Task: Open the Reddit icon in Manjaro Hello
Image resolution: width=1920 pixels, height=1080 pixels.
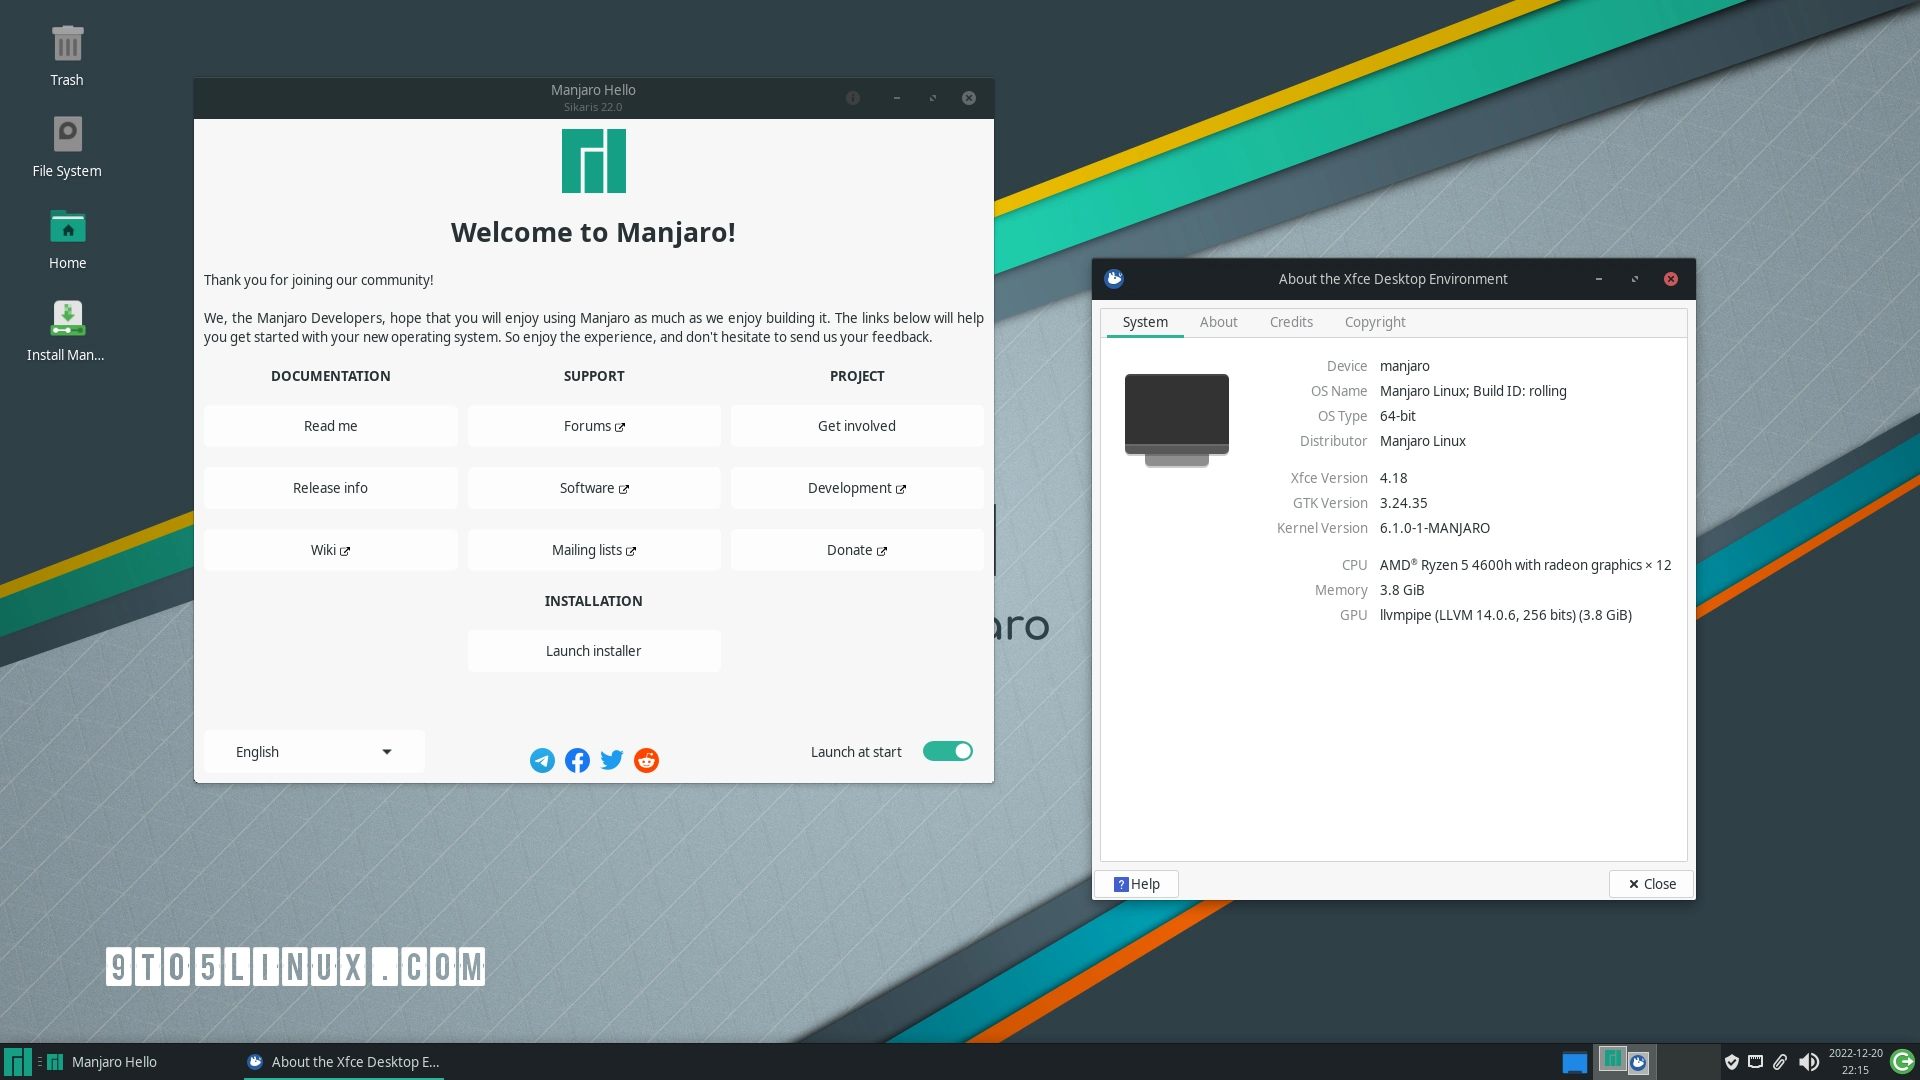Action: (646, 760)
